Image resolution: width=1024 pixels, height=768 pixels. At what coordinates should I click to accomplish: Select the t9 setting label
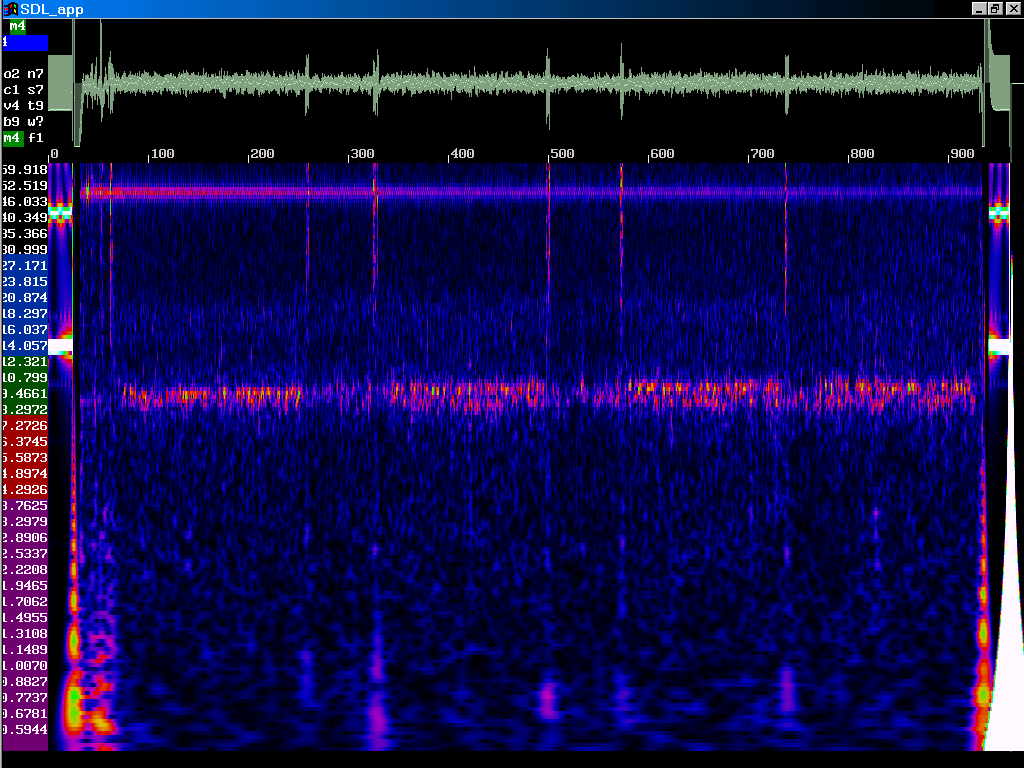[36, 105]
